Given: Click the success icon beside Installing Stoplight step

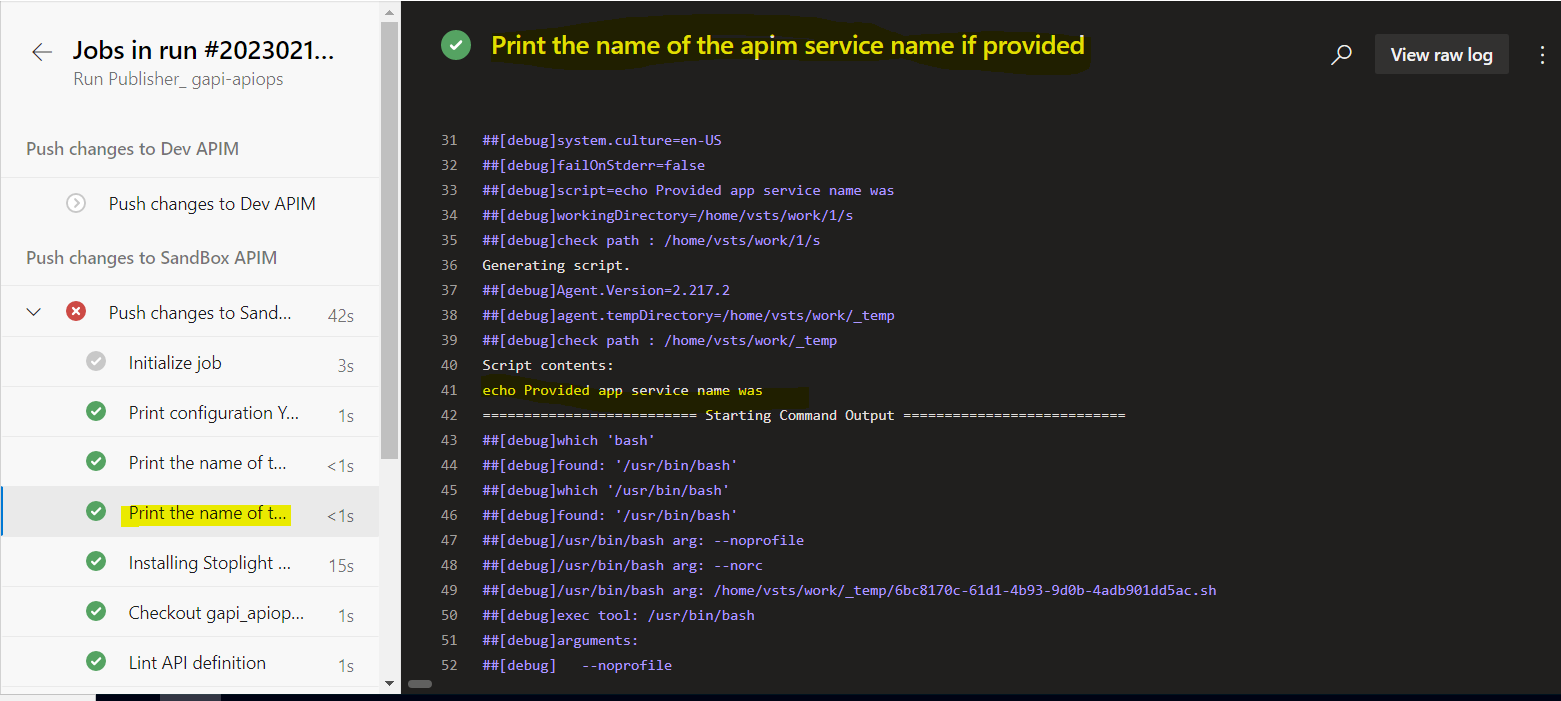Looking at the screenshot, I should (96, 562).
